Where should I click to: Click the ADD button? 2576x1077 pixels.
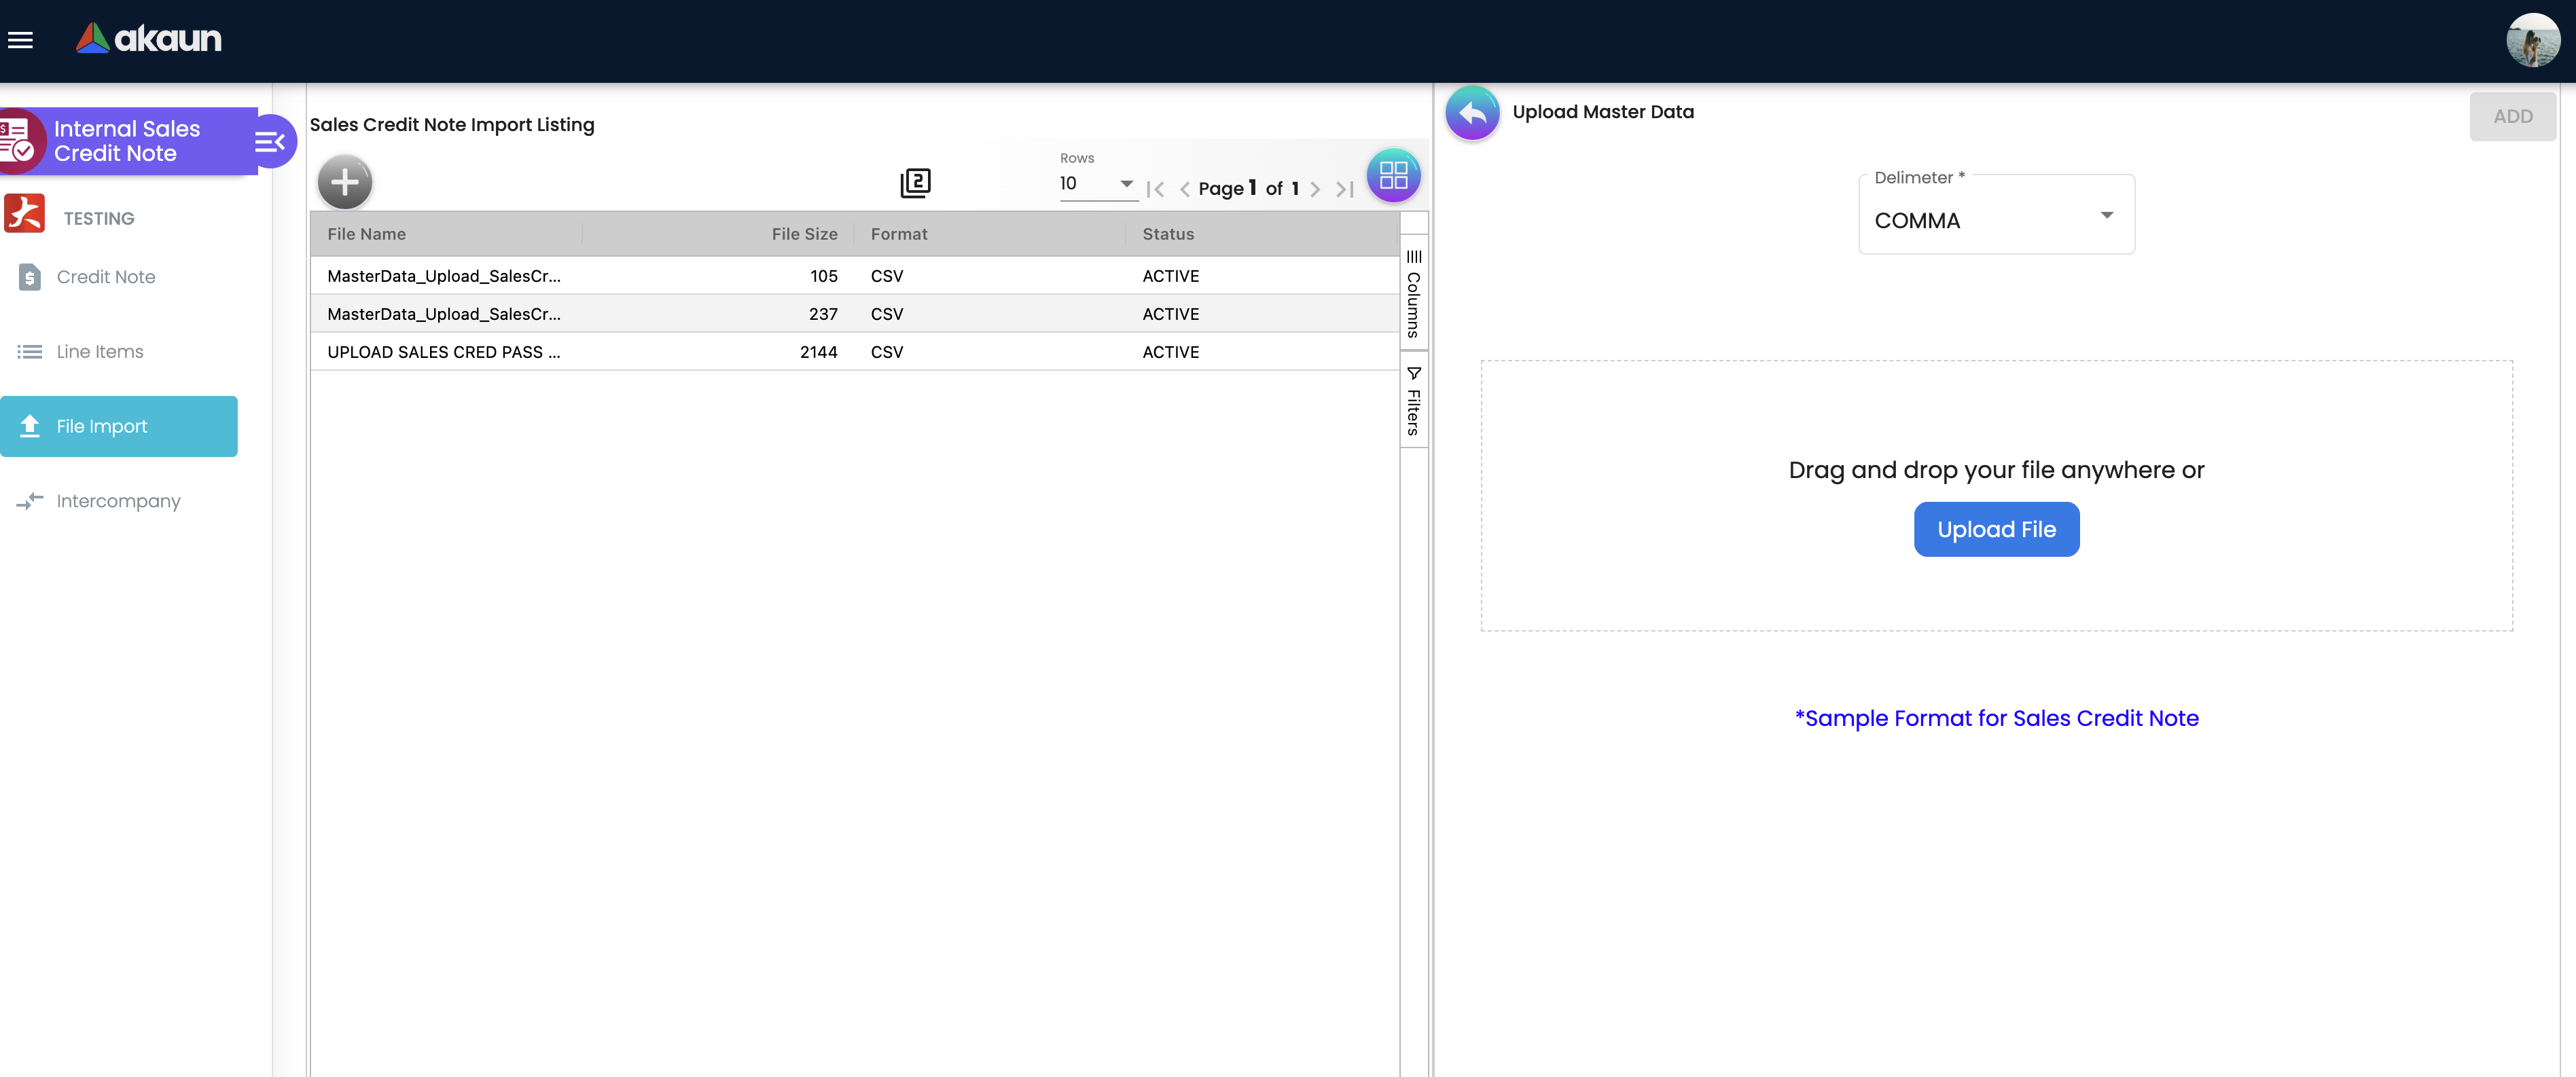tap(2512, 117)
